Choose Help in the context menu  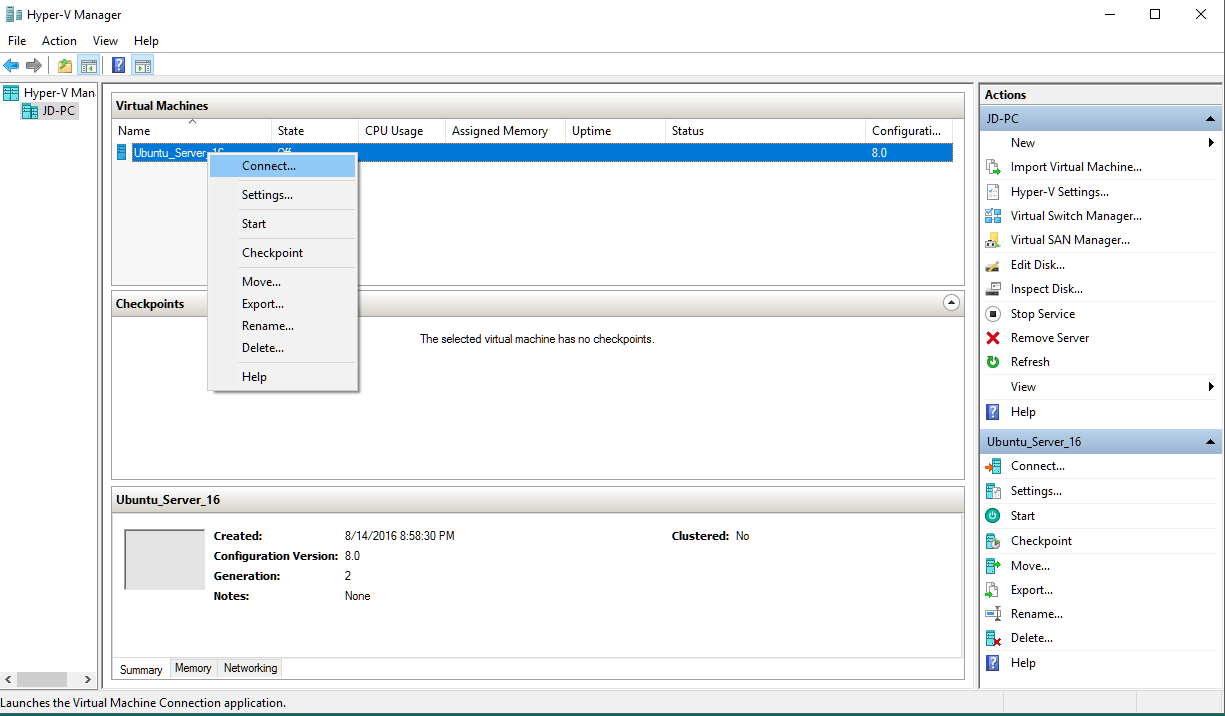point(283,377)
